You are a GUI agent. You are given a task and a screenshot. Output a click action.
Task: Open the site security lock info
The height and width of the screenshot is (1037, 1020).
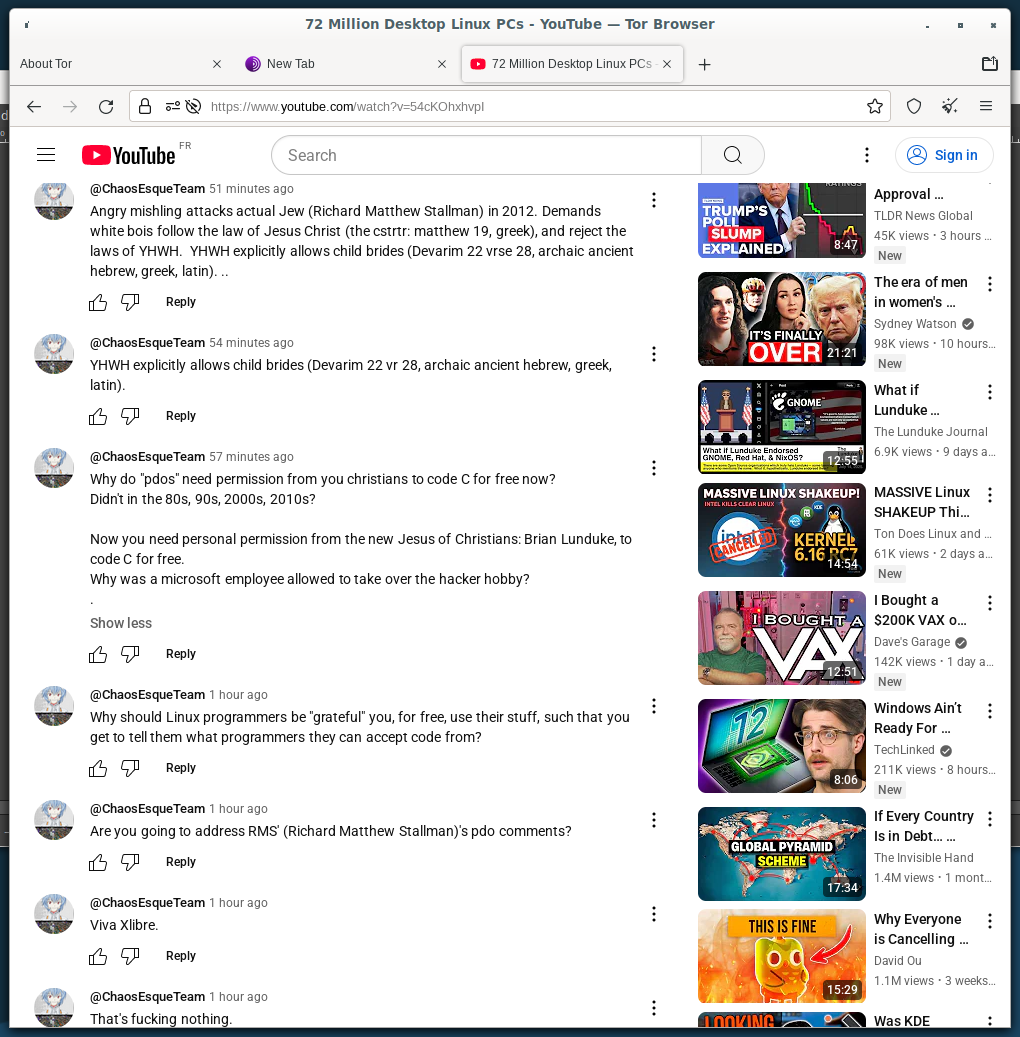pos(145,106)
